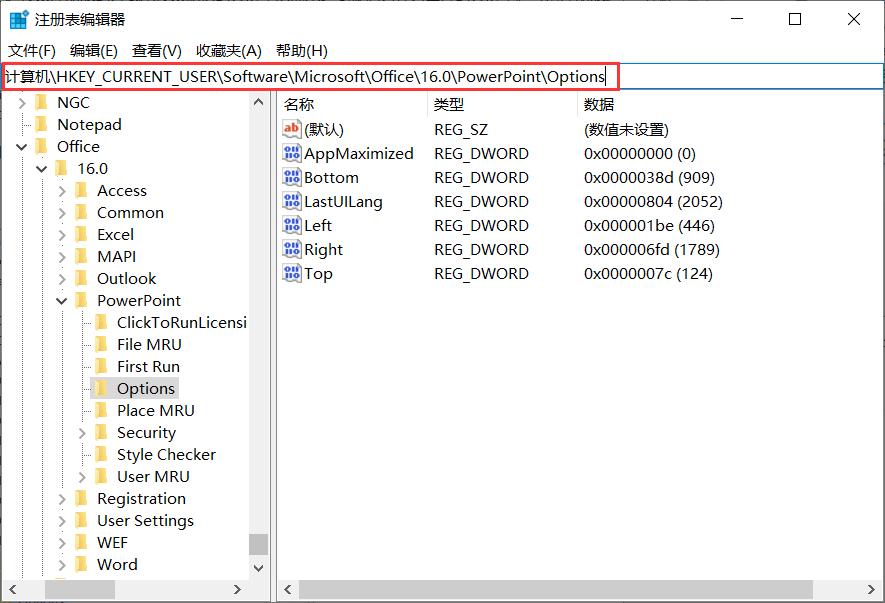Viewport: 885px width, 603px height.
Task: Expand the Security subkey
Action: click(82, 432)
